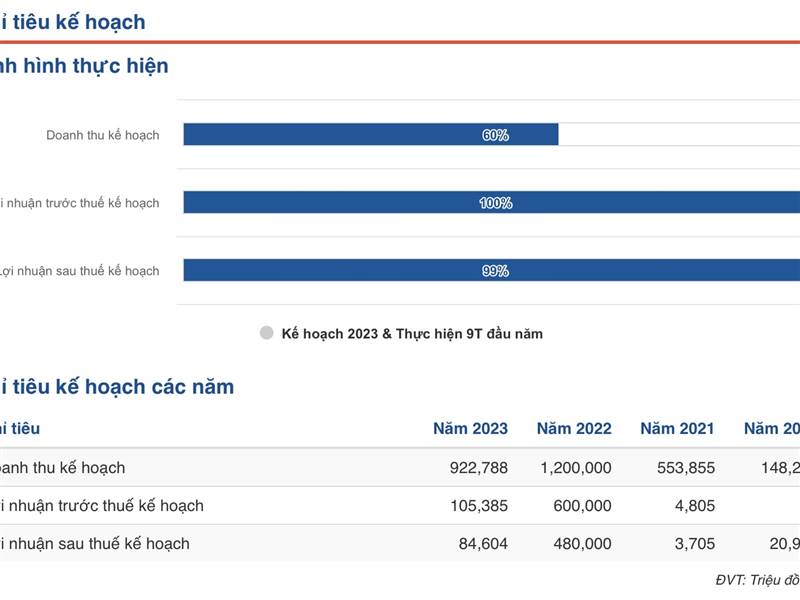Click the gray legend dot for Kế hoạch 2023
The image size is (800, 600).
(x=266, y=334)
